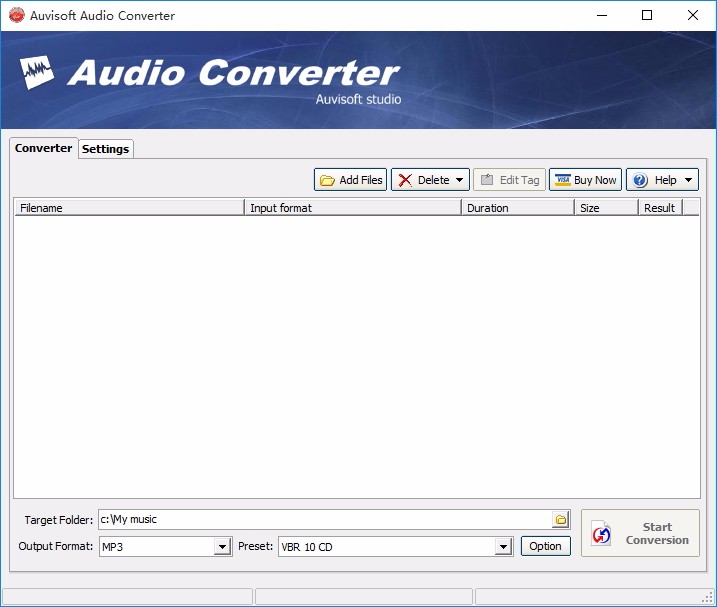Click the Result column header

coord(660,208)
